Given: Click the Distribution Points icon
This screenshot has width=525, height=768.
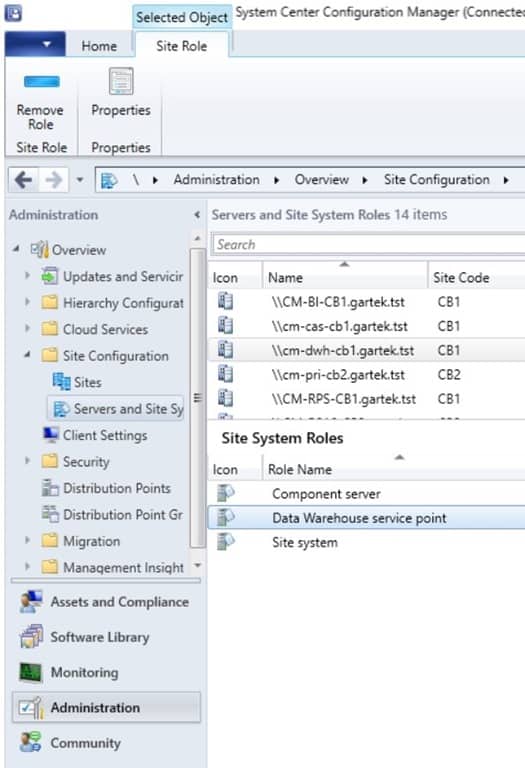Looking at the screenshot, I should [50, 488].
